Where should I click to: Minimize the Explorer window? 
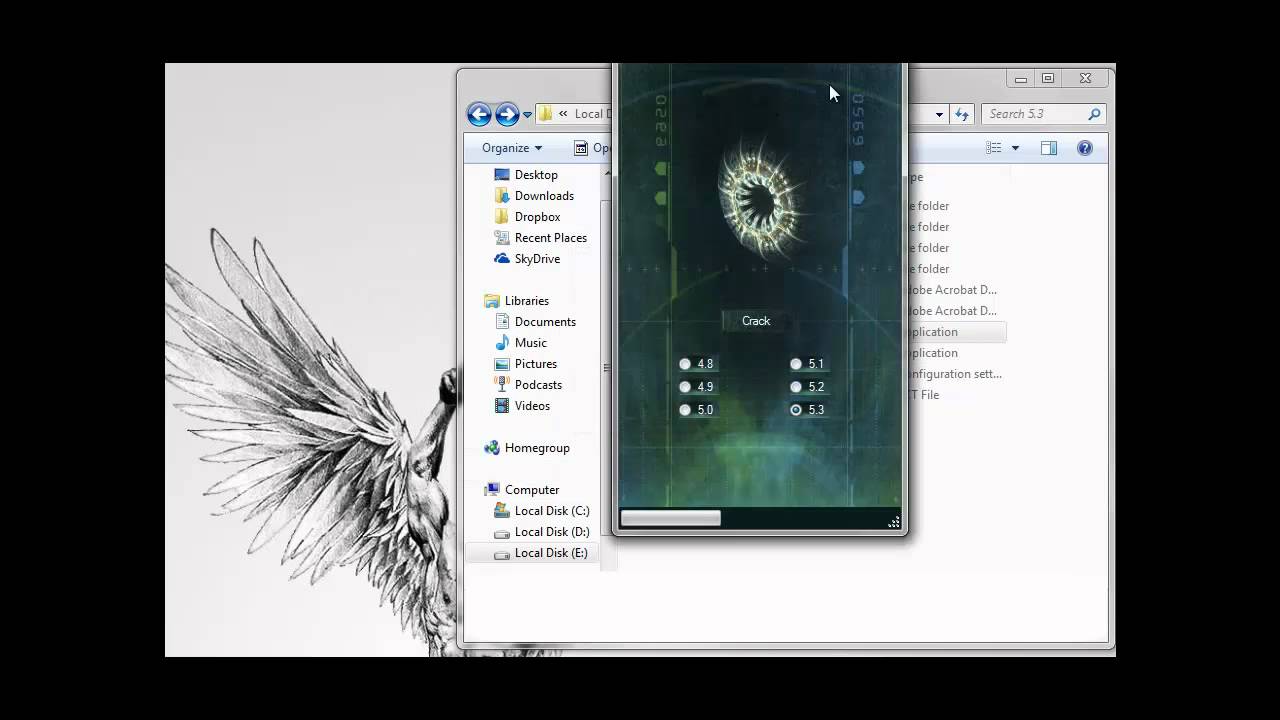tap(1020, 78)
